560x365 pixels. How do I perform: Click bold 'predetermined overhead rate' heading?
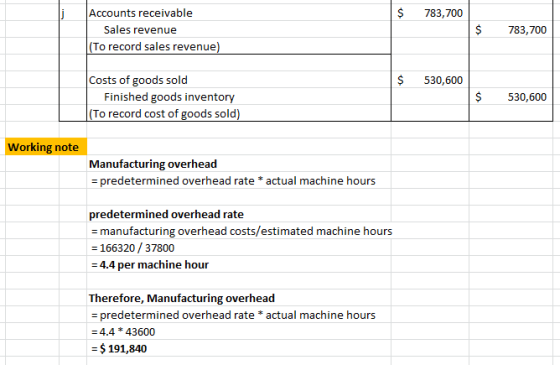[x=166, y=214]
